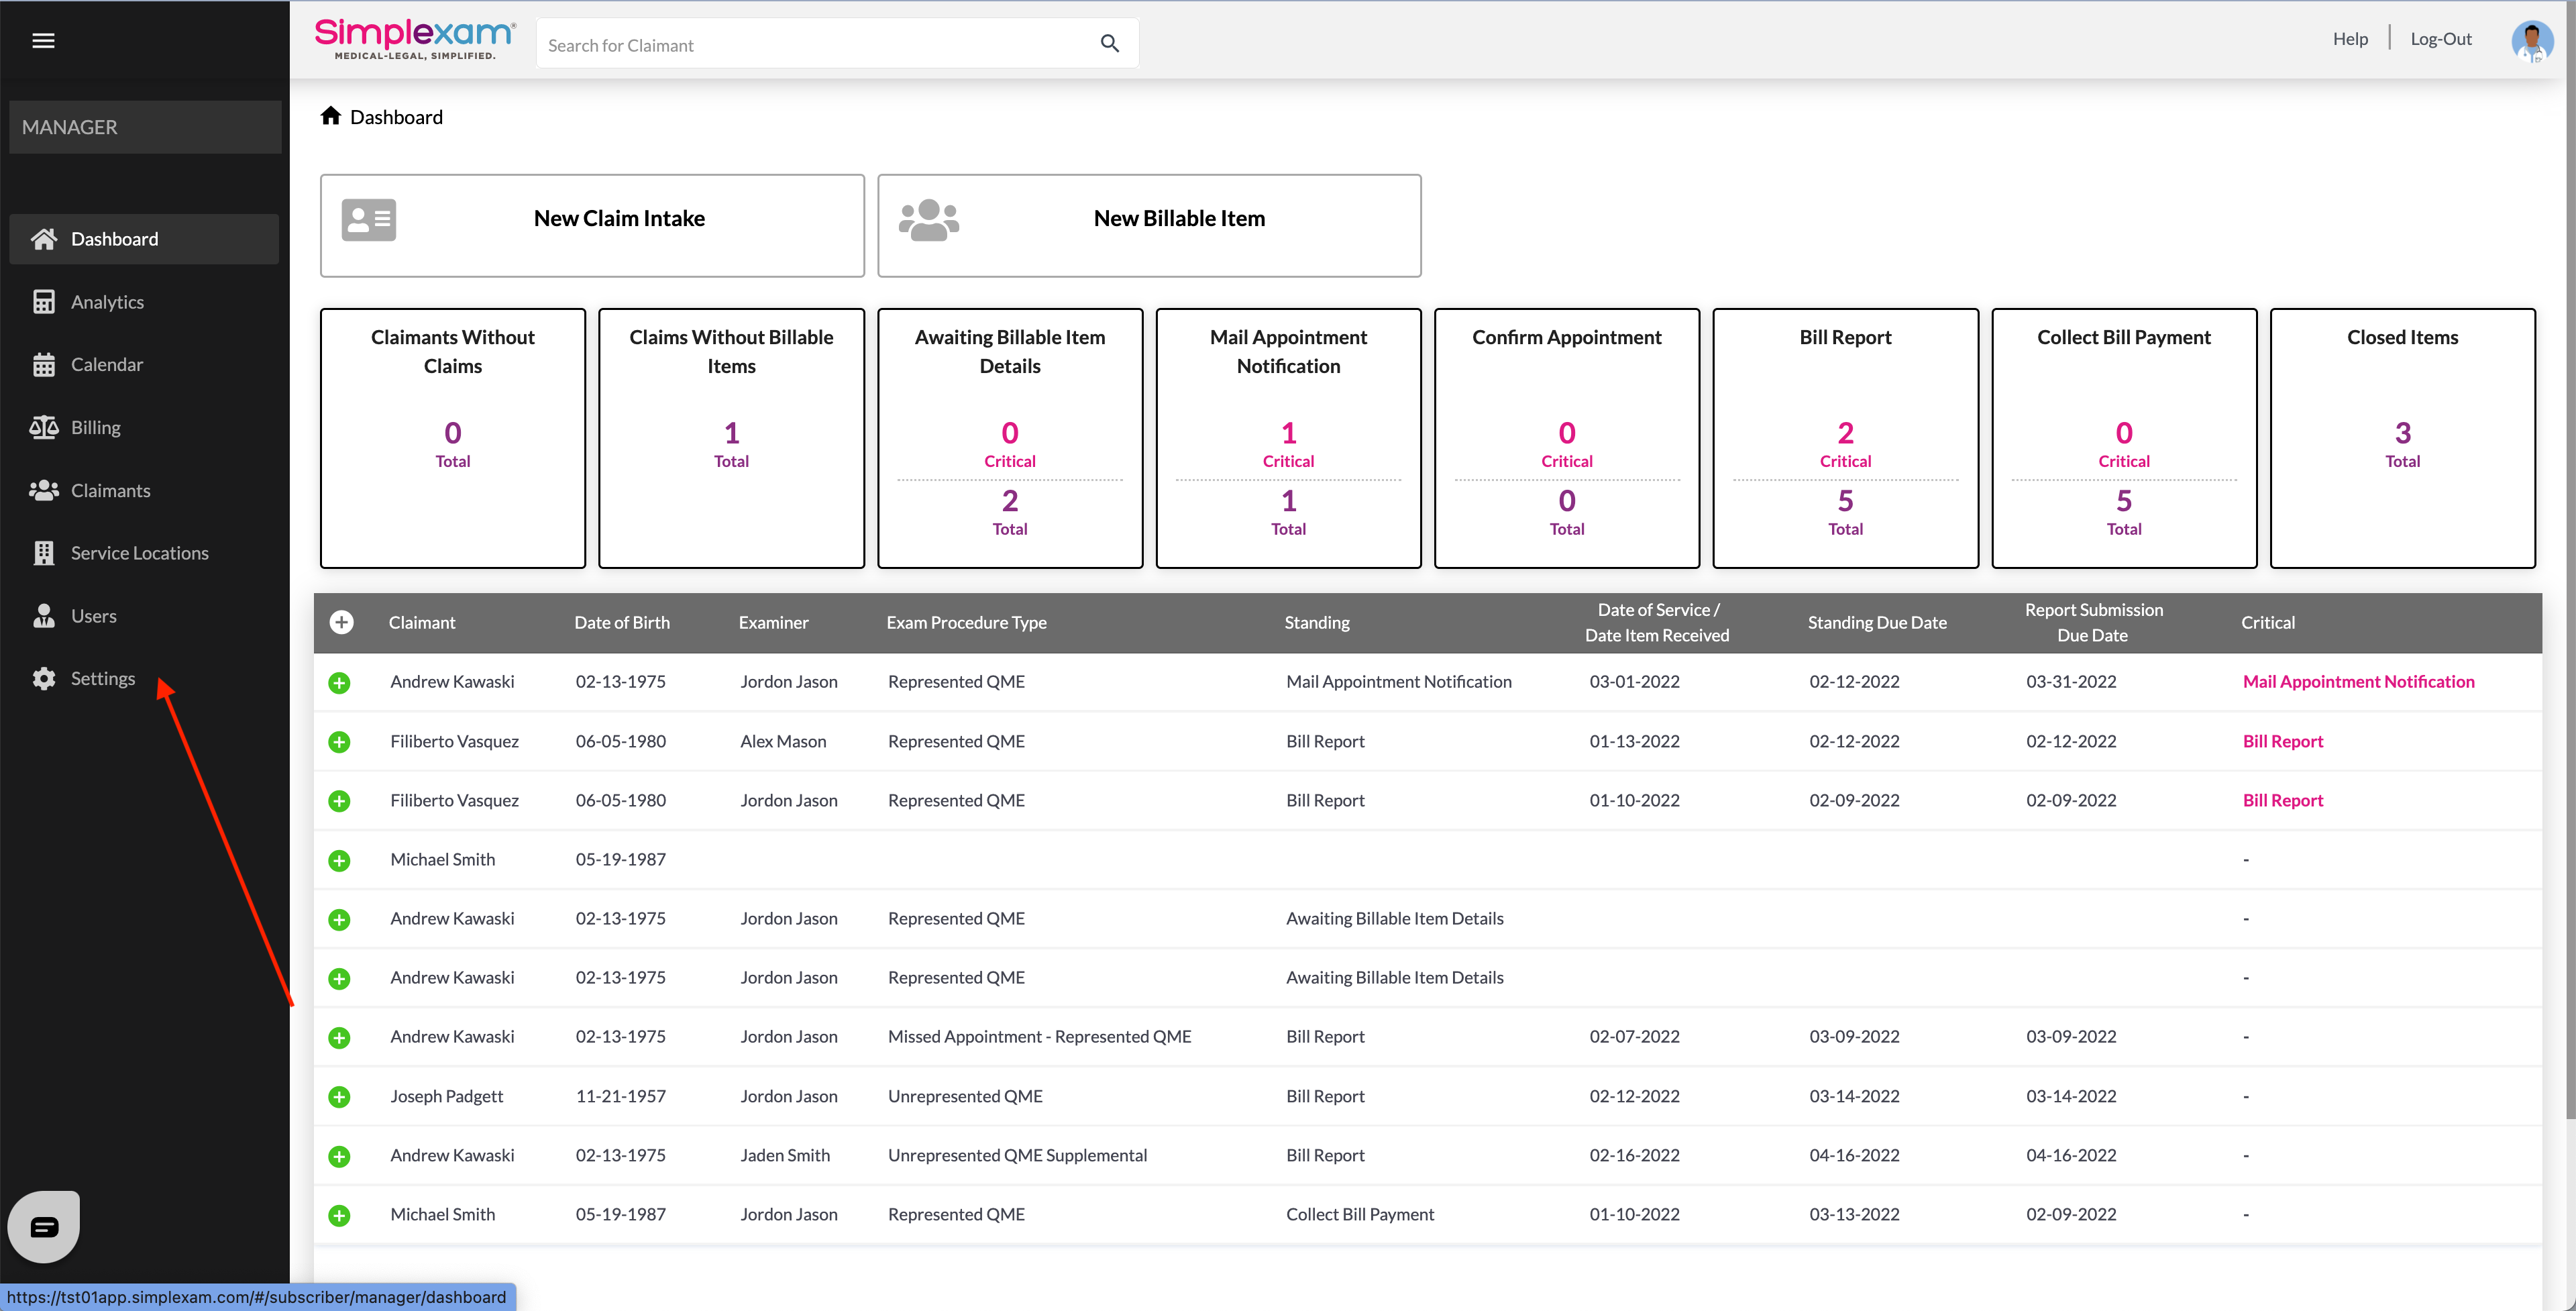This screenshot has height=1311, width=2576.
Task: Open the Analytics menu item
Action: [107, 302]
